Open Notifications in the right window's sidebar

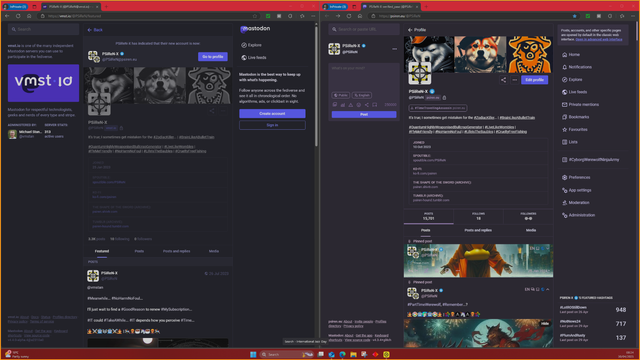coord(576,67)
